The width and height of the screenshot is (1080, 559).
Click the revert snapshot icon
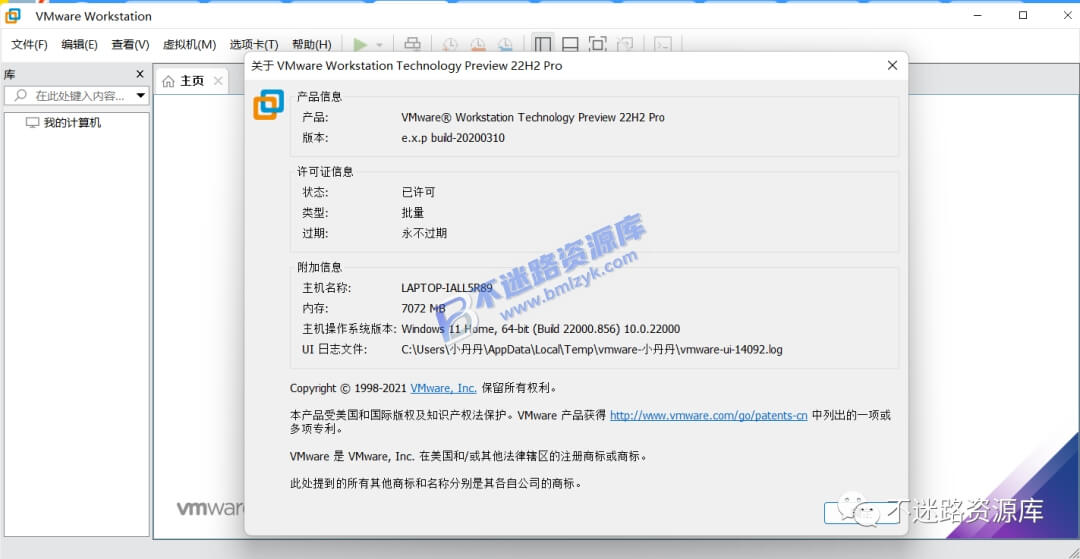point(478,45)
